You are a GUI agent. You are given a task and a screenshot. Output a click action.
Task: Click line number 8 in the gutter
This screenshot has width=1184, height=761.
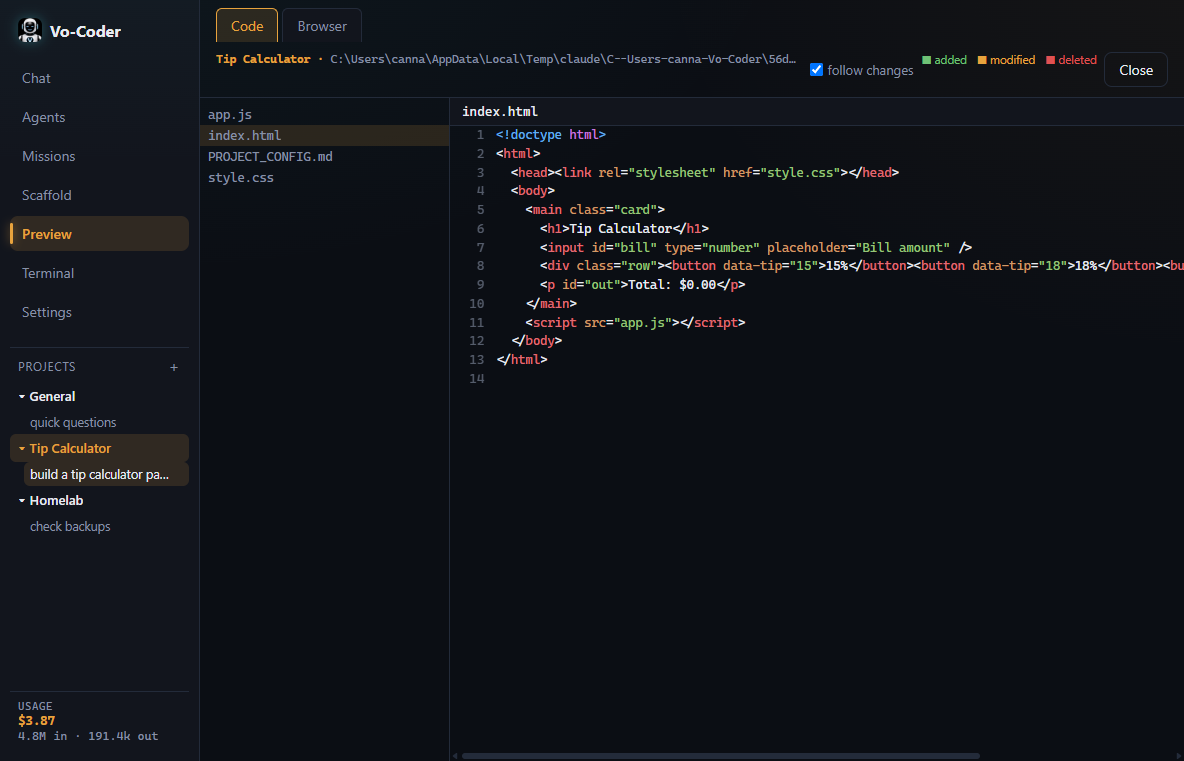click(x=480, y=266)
